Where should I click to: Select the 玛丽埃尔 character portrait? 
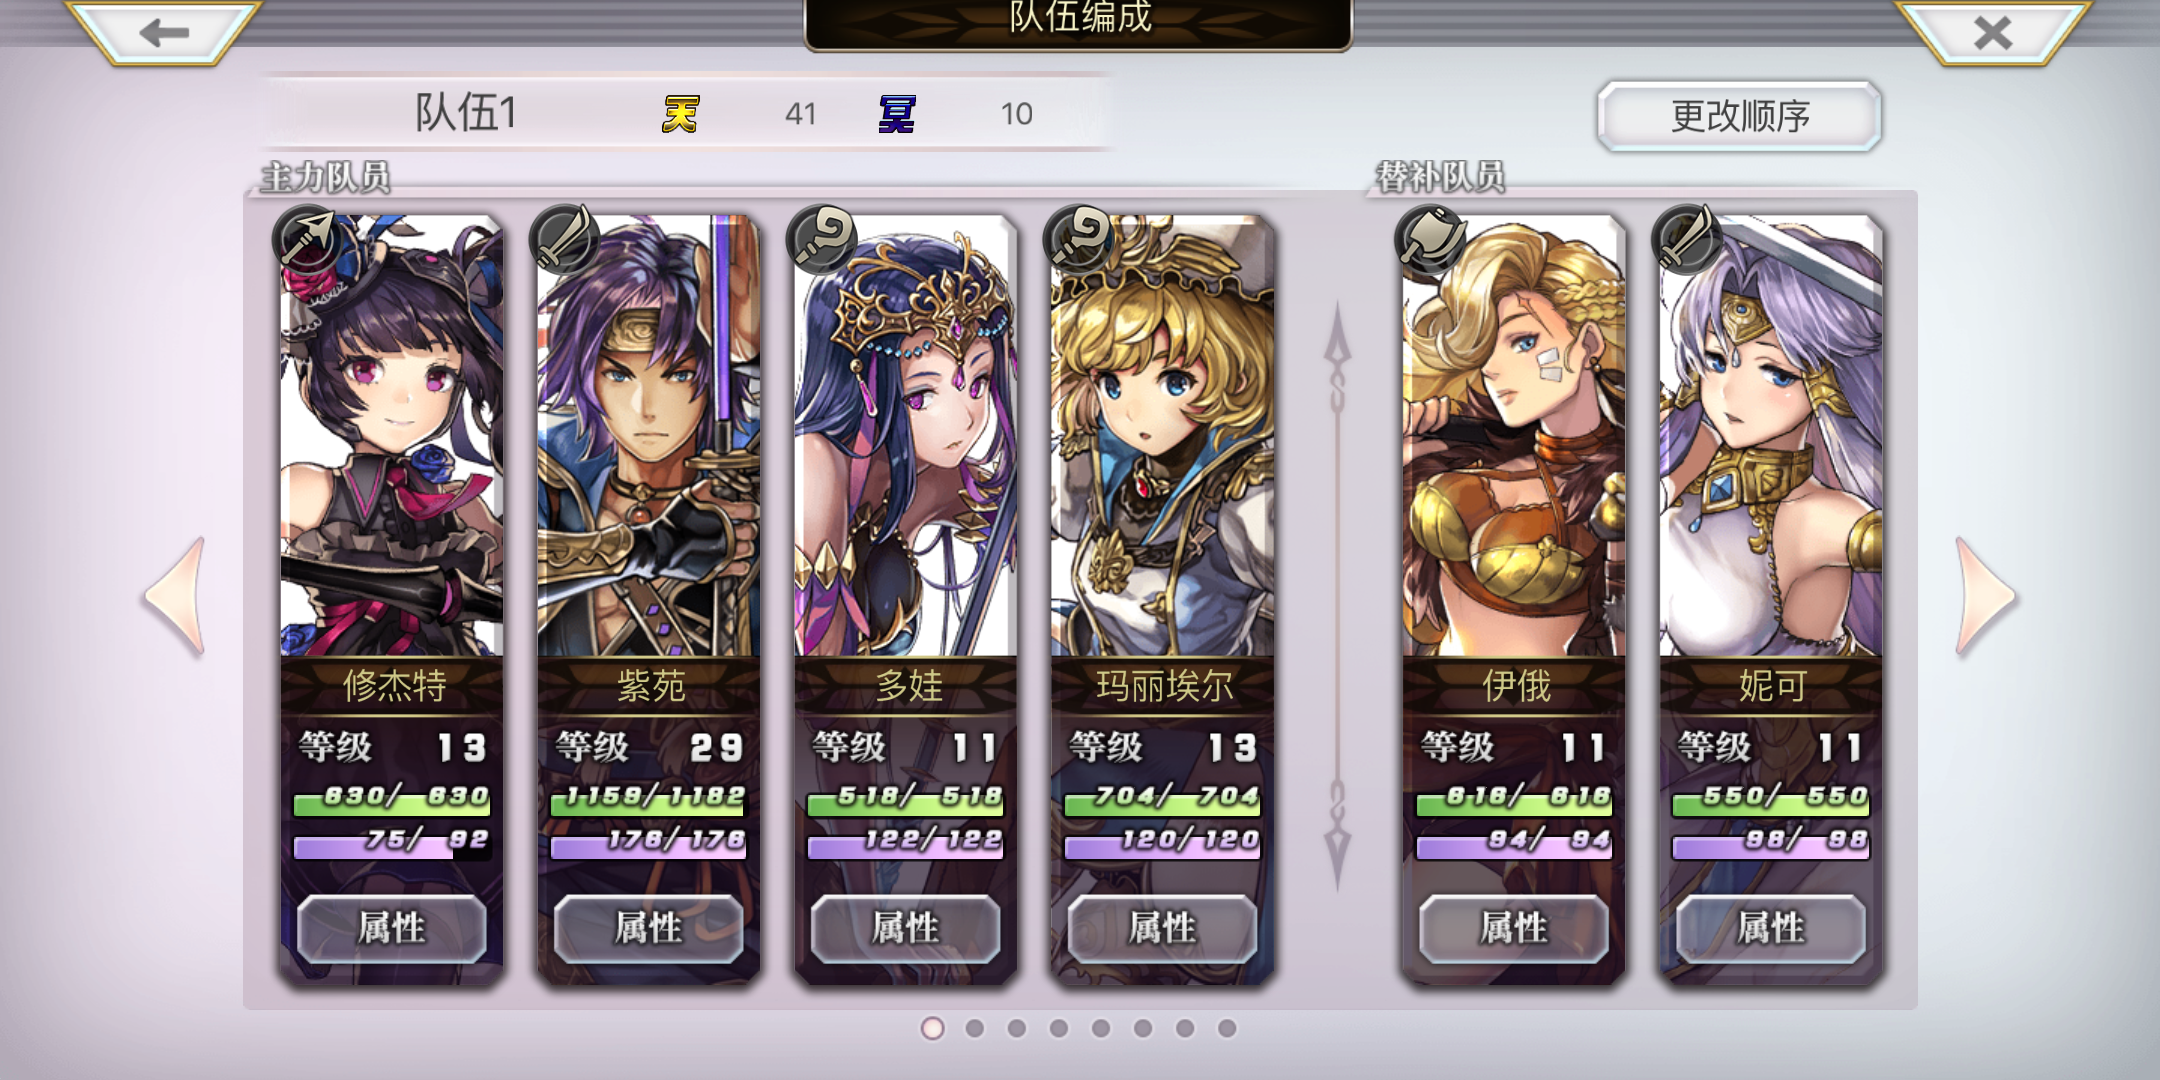click(1163, 435)
